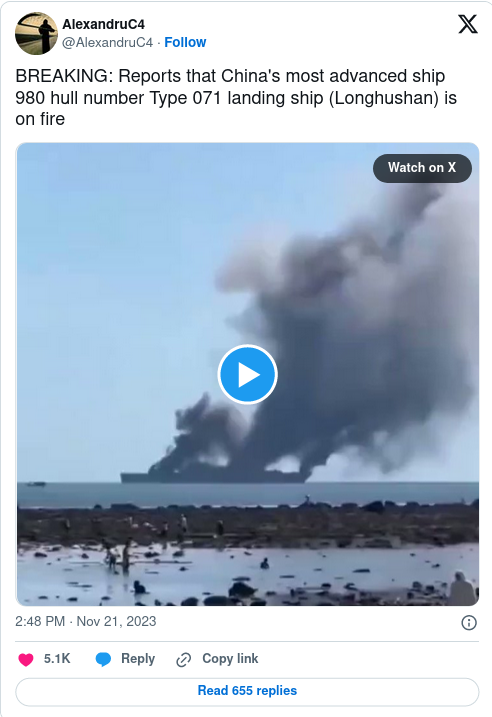The width and height of the screenshot is (492, 717).
Task: Click the @AlexandruC4 handle
Action: point(107,42)
